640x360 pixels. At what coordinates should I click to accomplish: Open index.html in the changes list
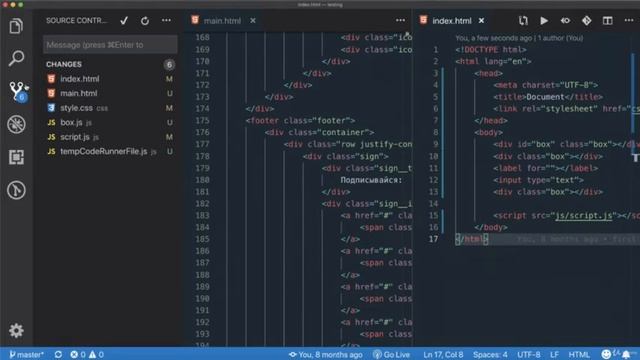tap(110, 79)
